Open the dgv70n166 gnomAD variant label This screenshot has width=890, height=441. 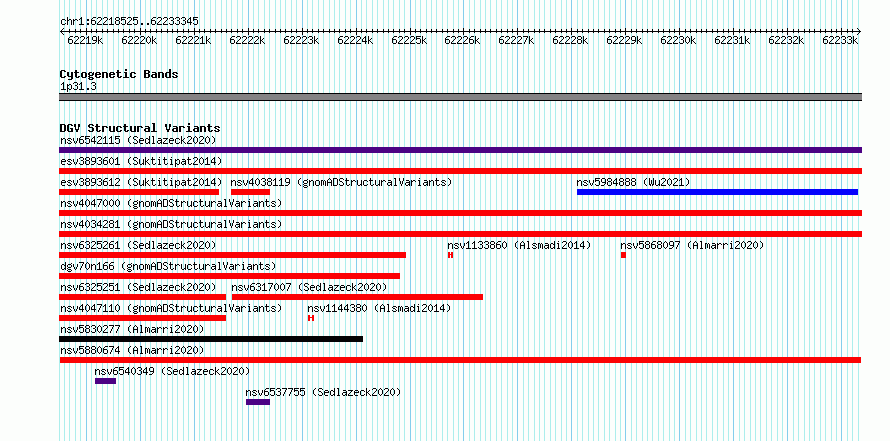click(x=168, y=266)
